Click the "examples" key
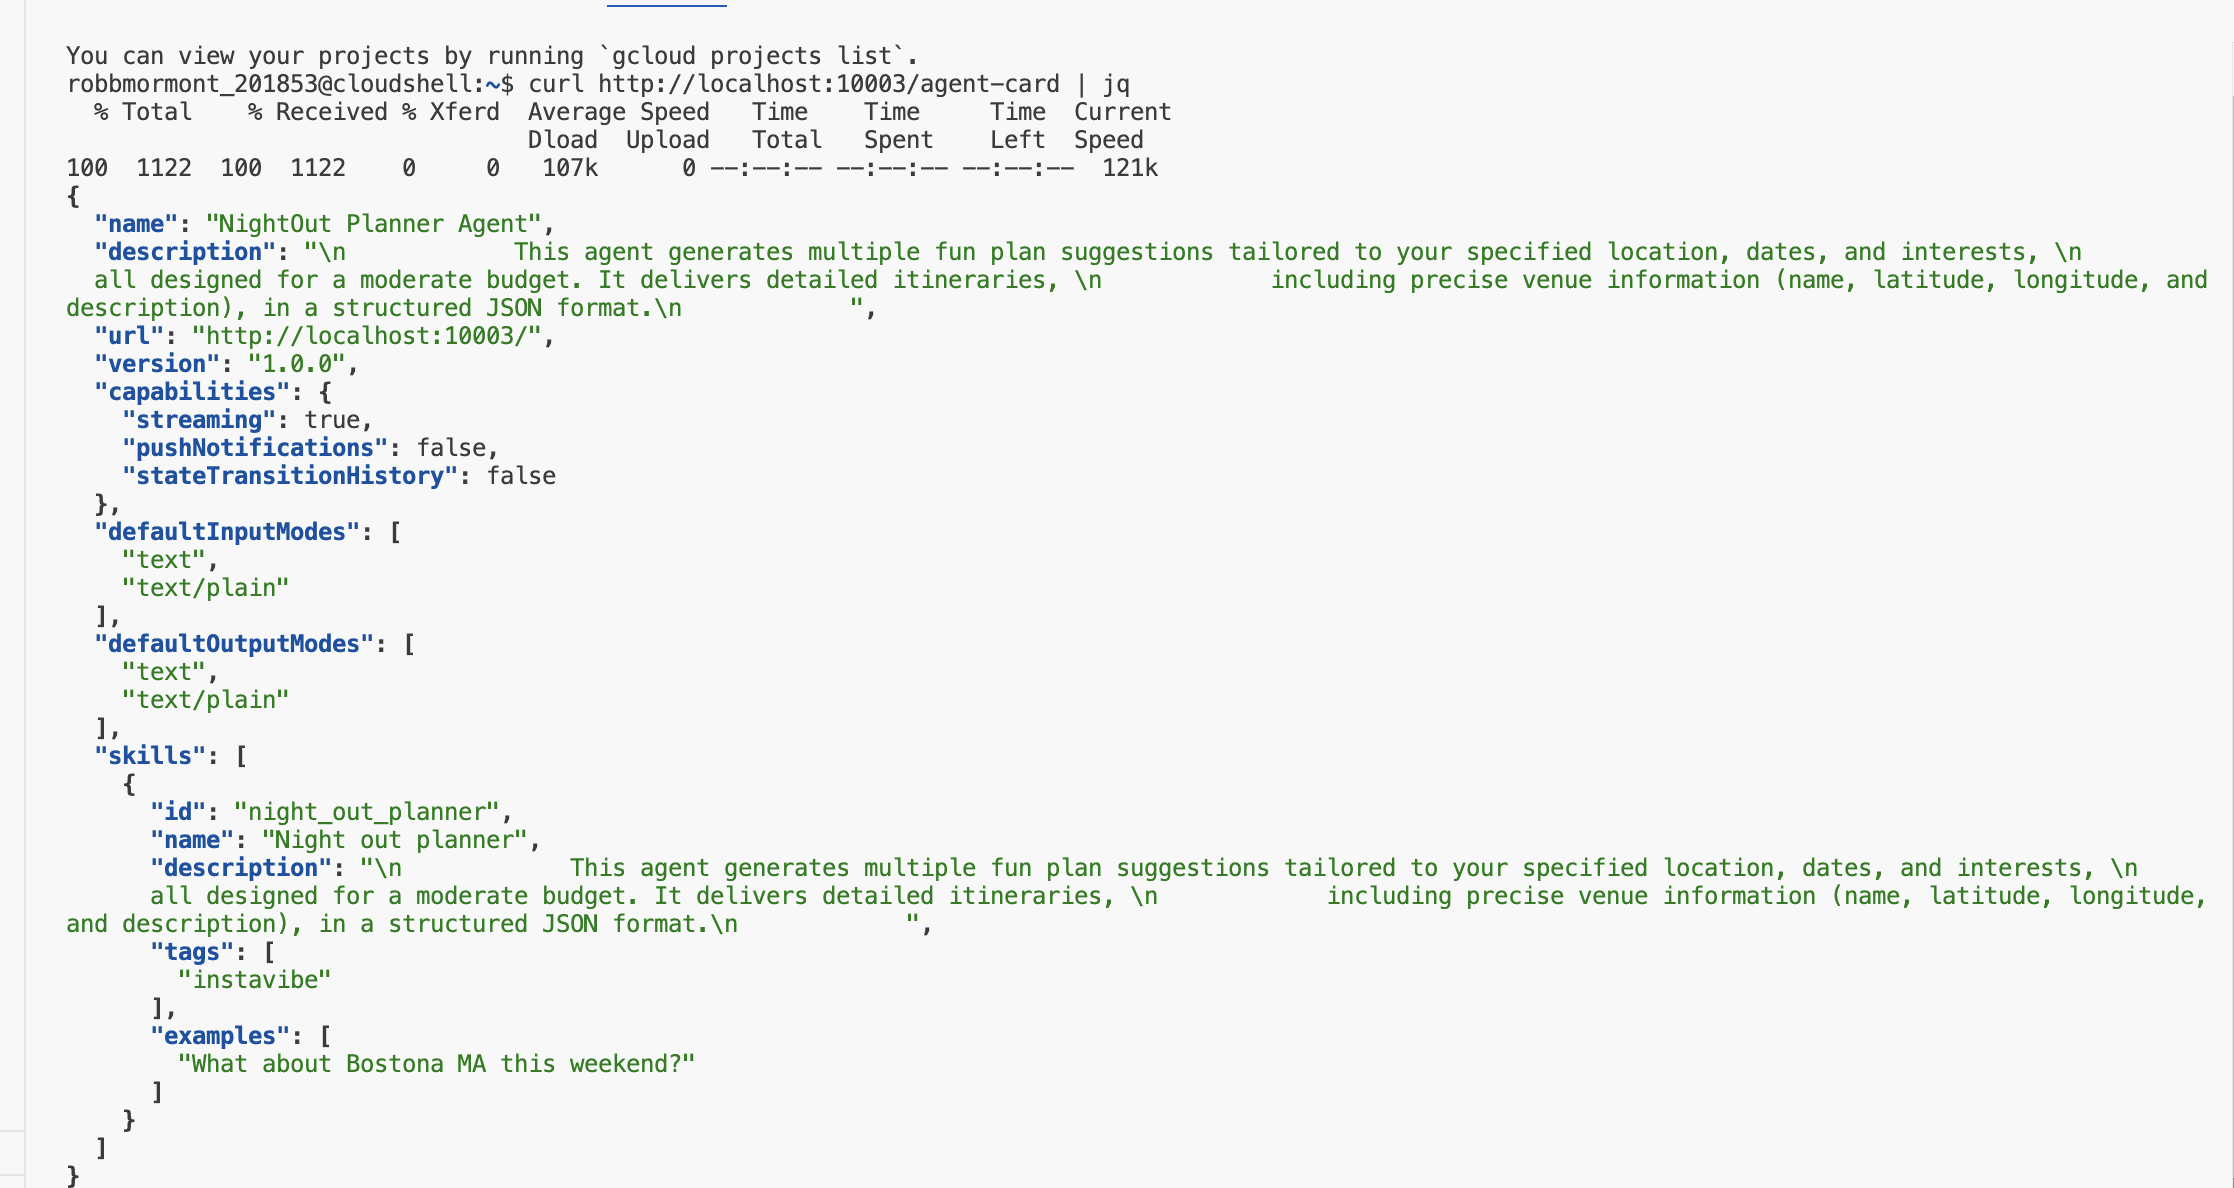Image resolution: width=2234 pixels, height=1188 pixels. (x=219, y=1036)
